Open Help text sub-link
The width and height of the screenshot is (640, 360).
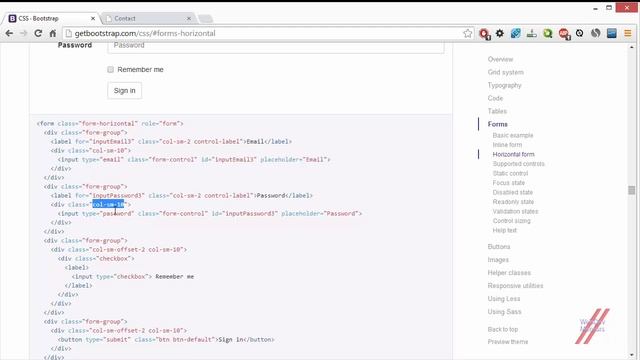pyautogui.click(x=504, y=231)
